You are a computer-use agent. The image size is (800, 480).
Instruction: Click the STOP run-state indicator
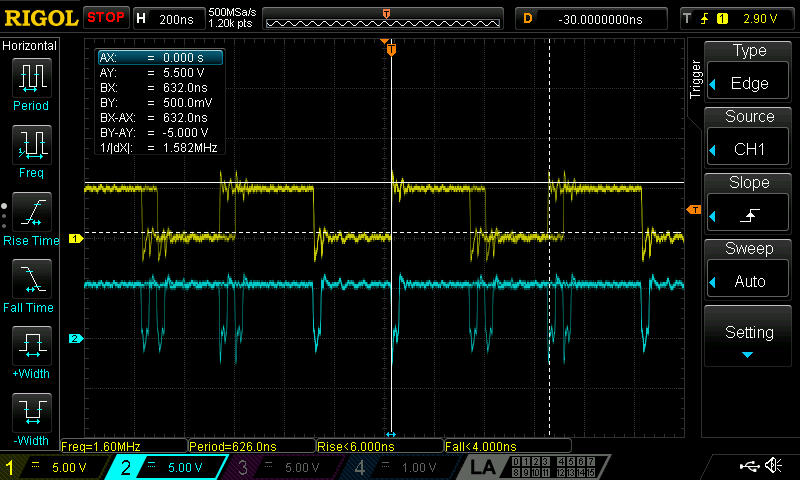(x=106, y=18)
